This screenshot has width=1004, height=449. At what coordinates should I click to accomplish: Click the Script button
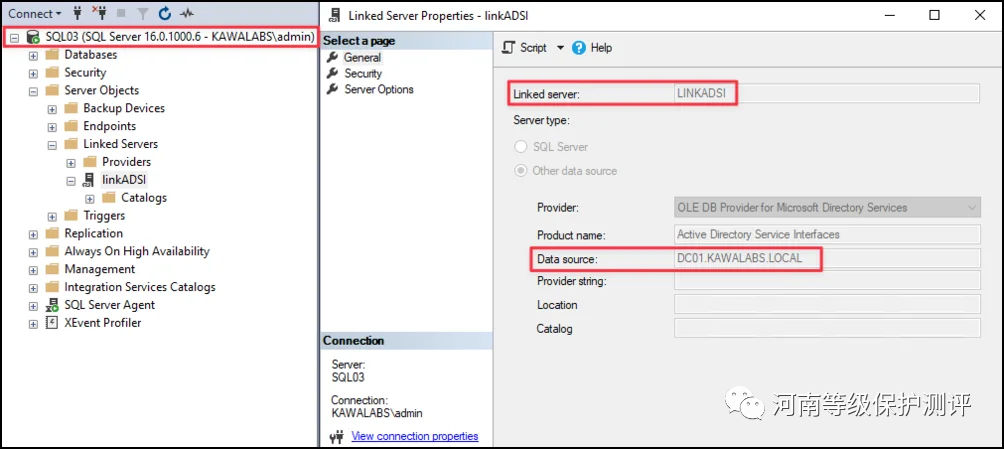tap(525, 48)
